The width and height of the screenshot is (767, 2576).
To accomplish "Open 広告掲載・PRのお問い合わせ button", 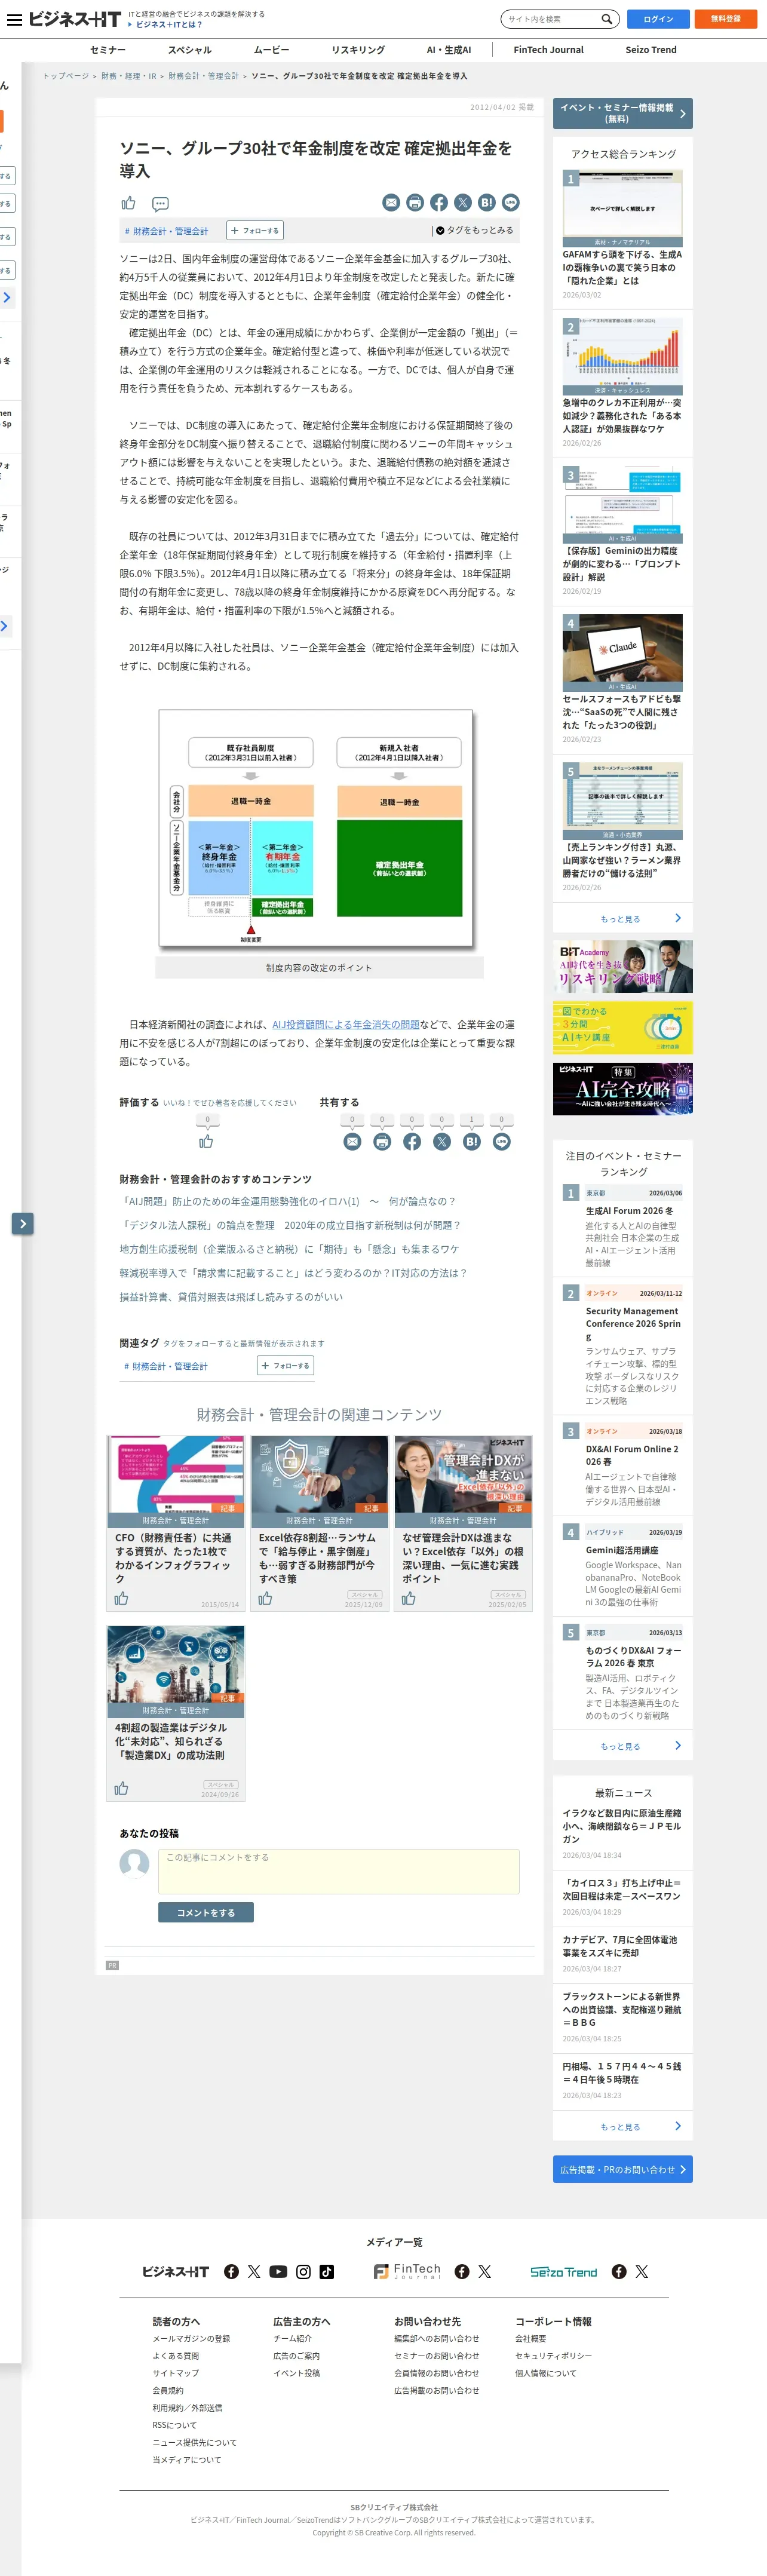I will (x=622, y=2169).
